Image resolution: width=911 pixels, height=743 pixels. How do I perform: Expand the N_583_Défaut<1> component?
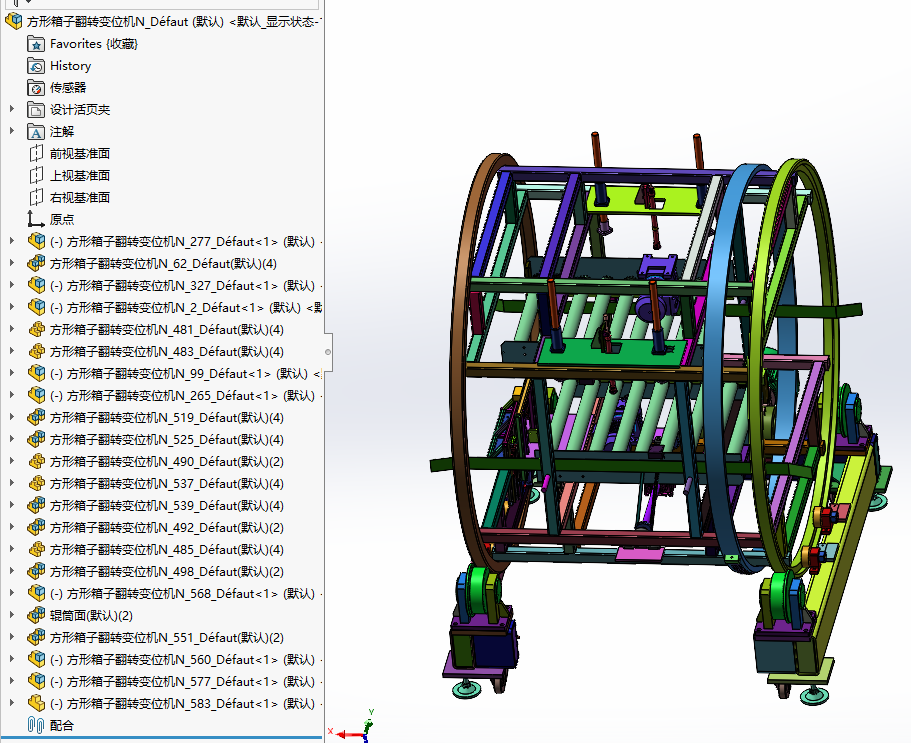click(12, 703)
